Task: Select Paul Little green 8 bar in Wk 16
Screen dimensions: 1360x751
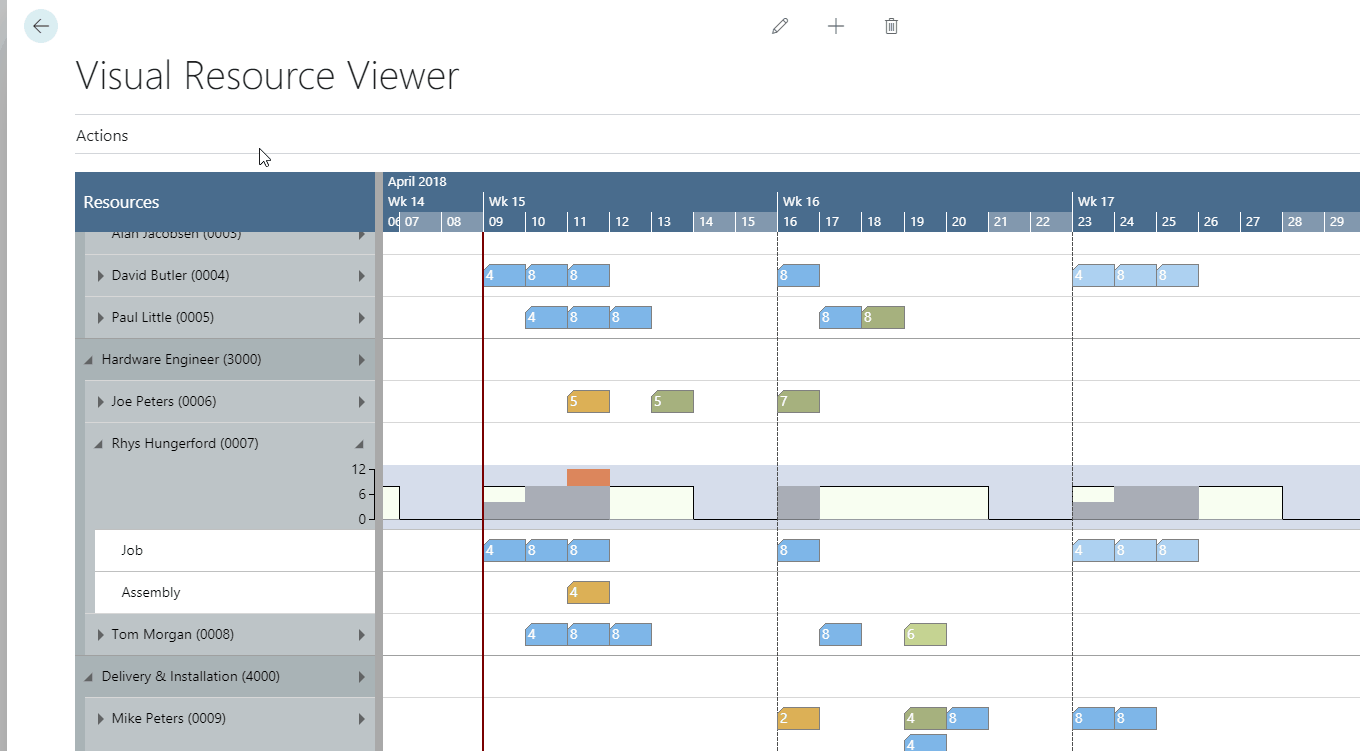Action: click(883, 318)
